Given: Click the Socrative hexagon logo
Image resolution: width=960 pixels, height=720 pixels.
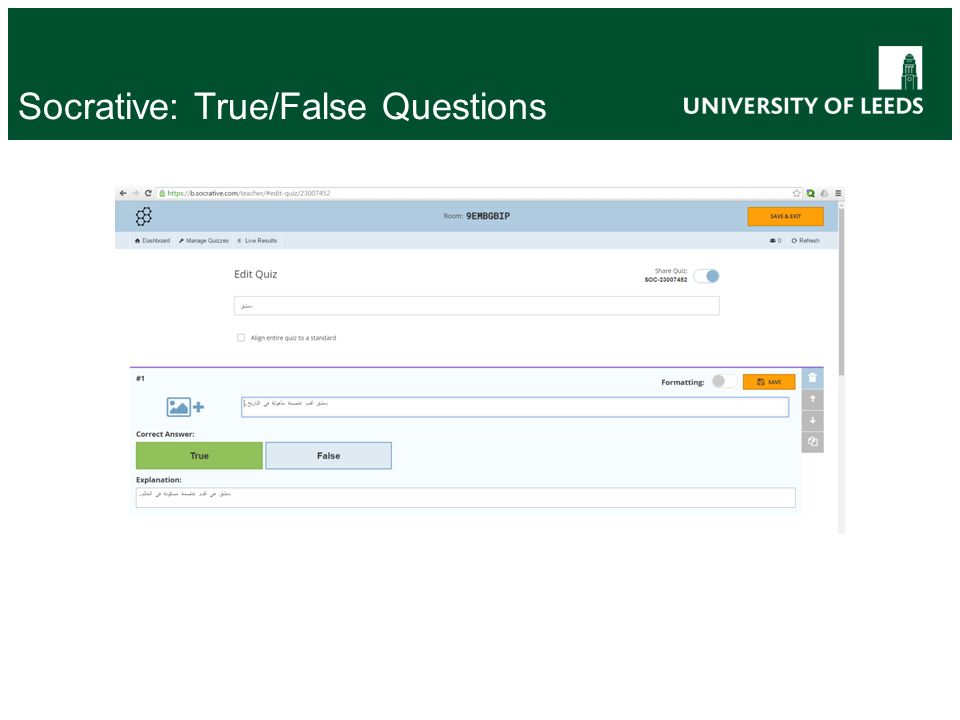Looking at the screenshot, I should pyautogui.click(x=144, y=216).
